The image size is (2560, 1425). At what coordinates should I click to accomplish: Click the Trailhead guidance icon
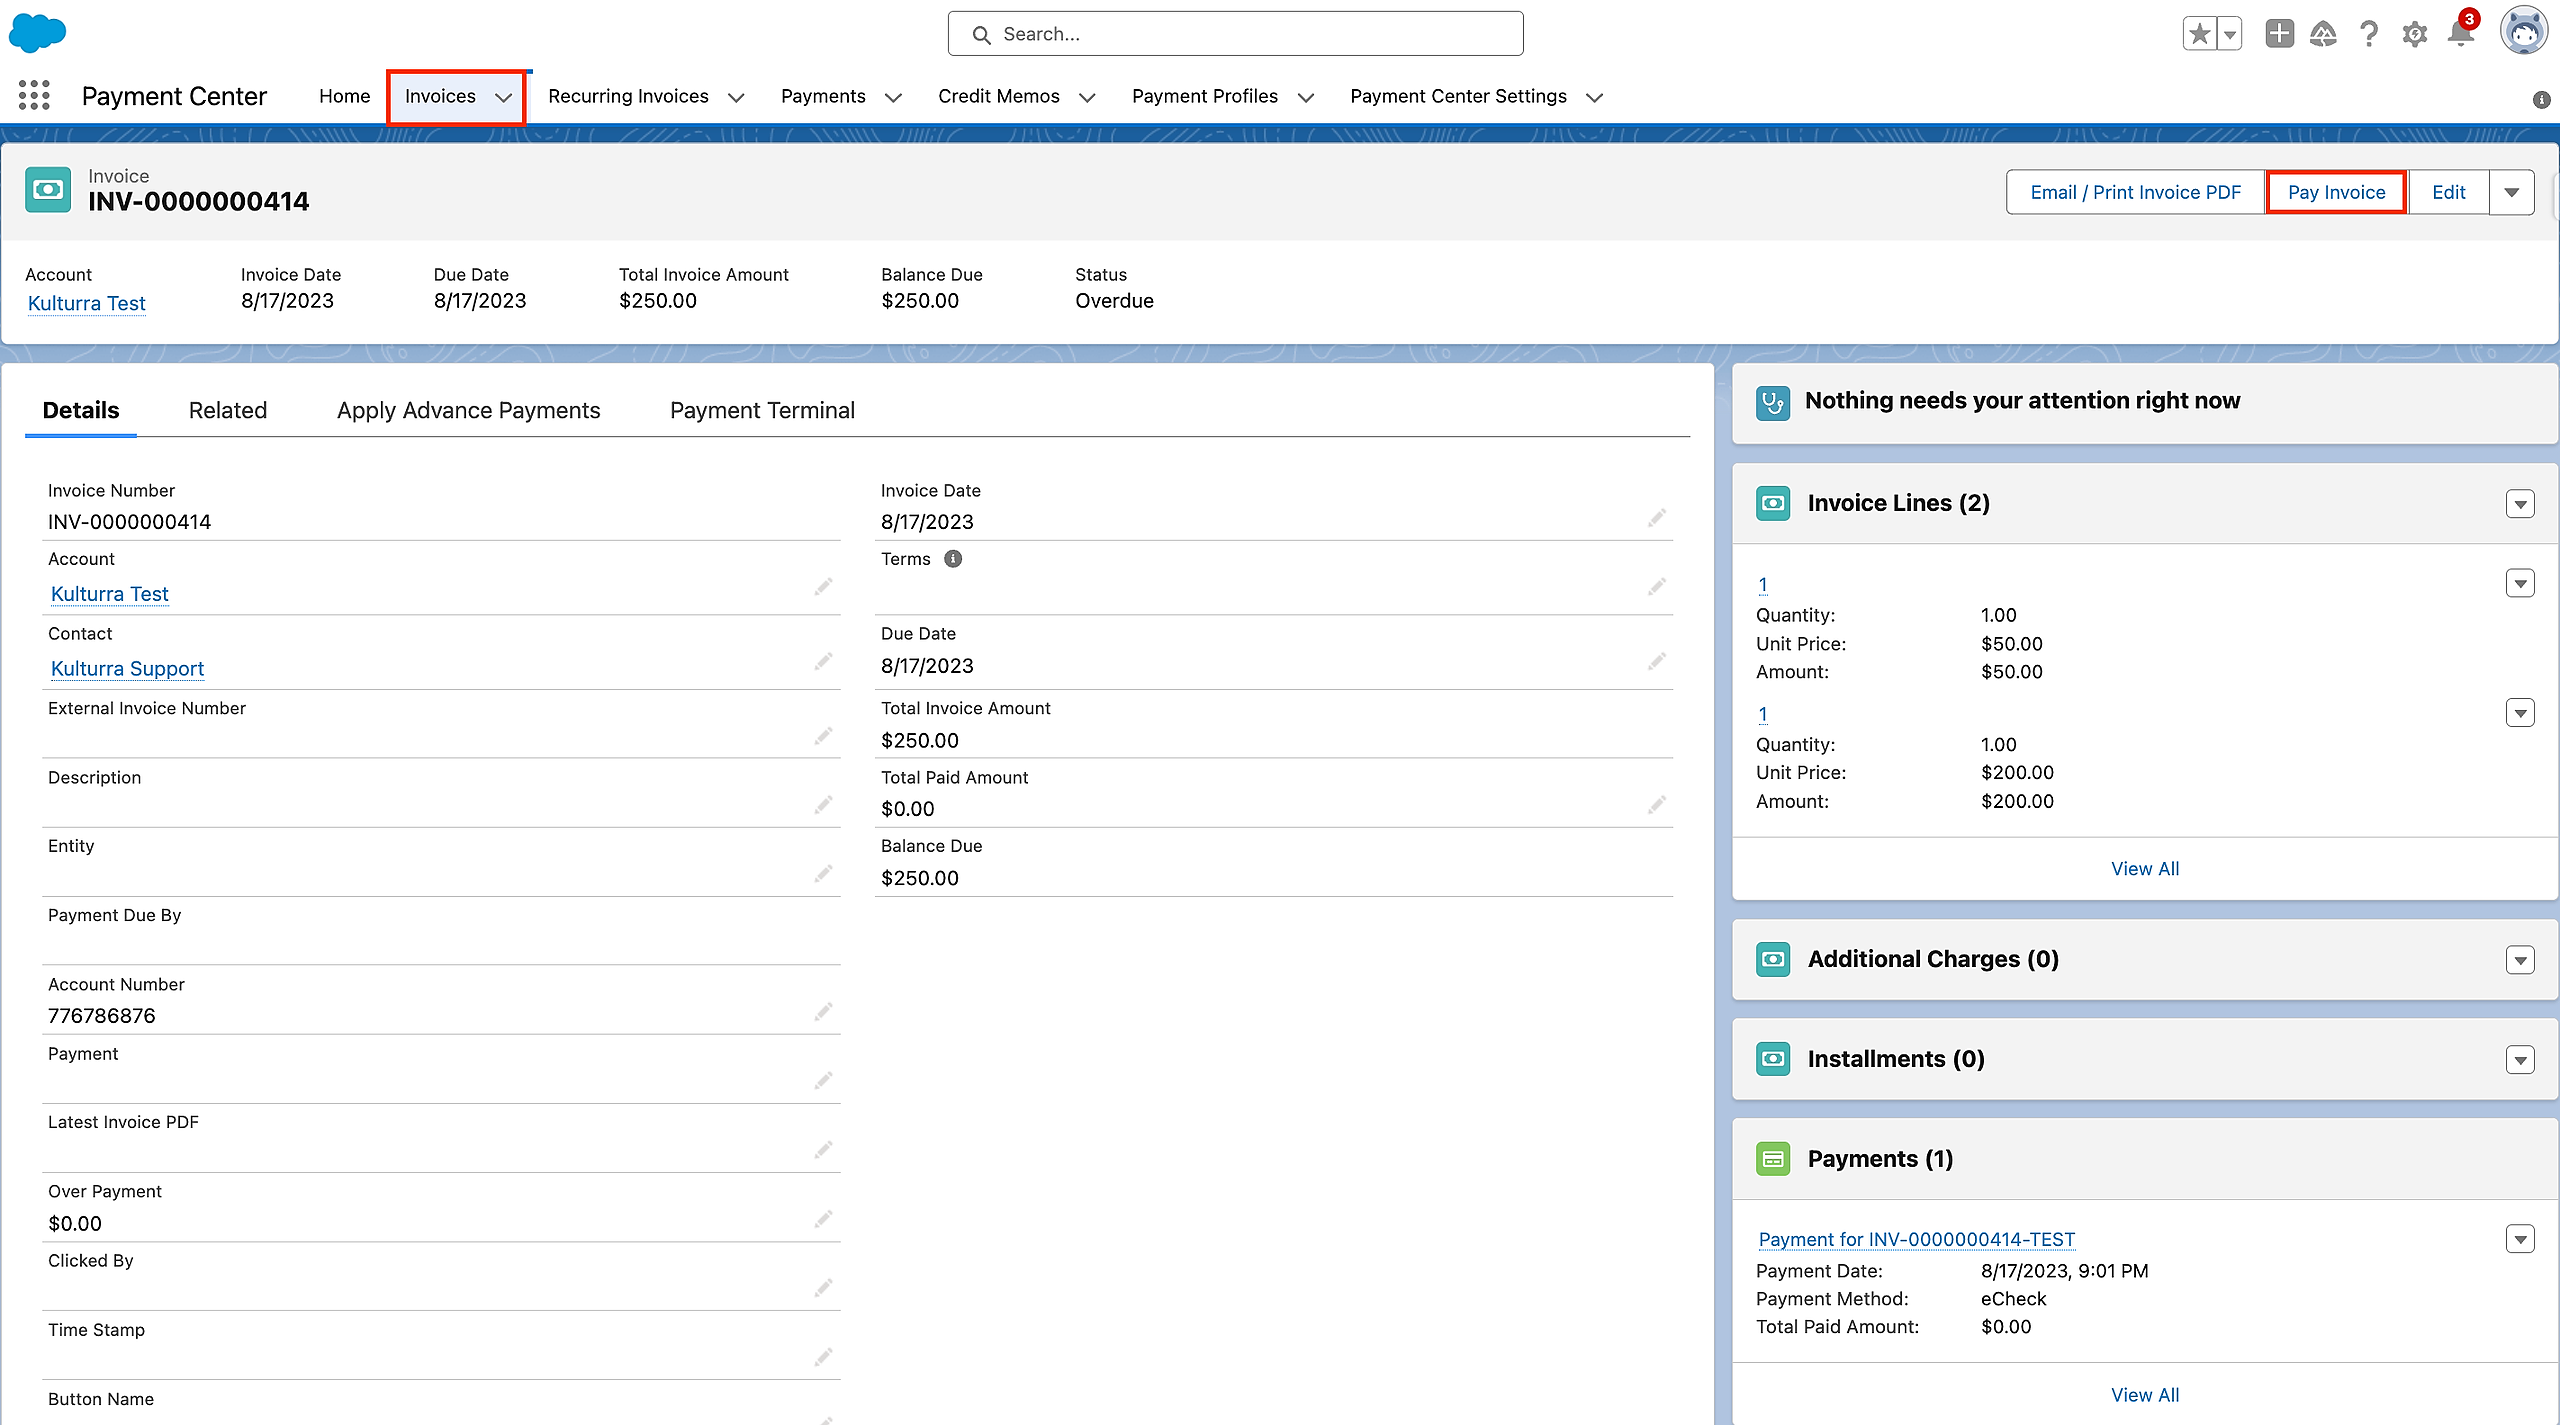[x=2323, y=34]
